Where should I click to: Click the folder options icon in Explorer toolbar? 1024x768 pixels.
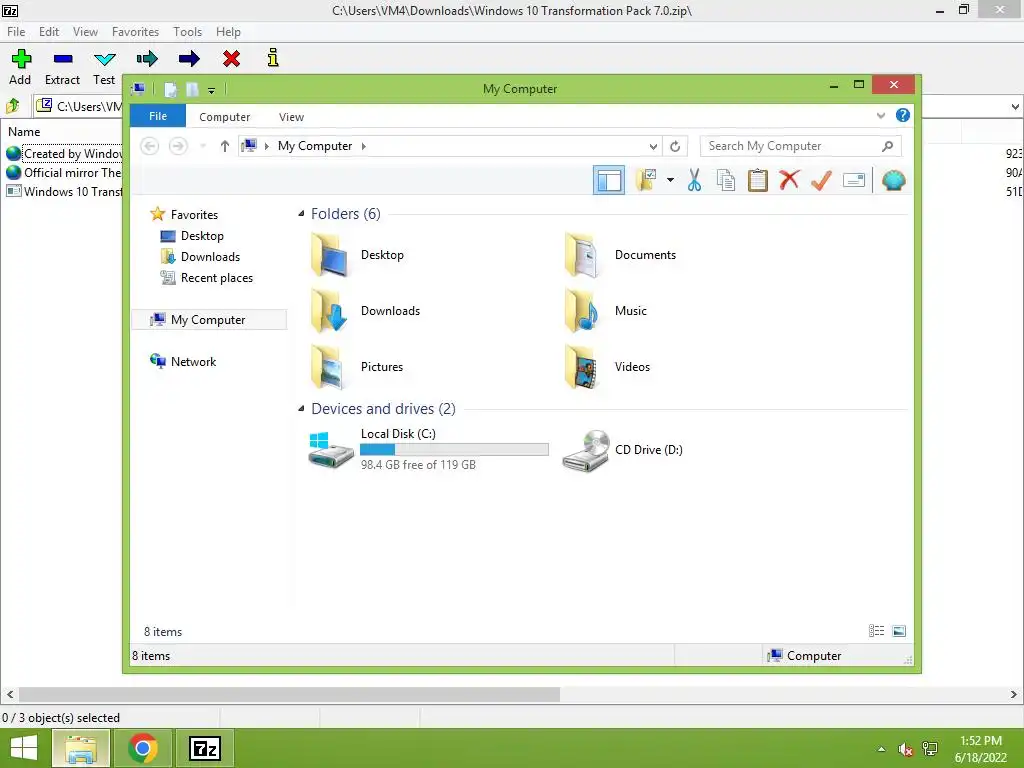pos(646,180)
